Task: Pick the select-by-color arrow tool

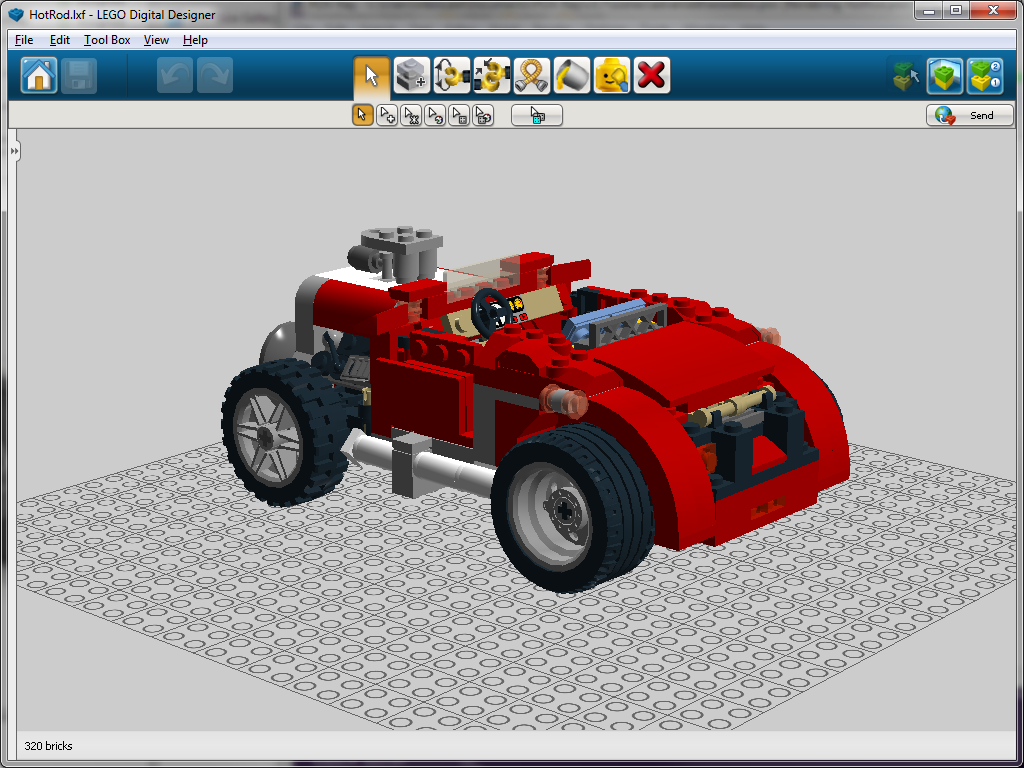Action: (x=435, y=114)
